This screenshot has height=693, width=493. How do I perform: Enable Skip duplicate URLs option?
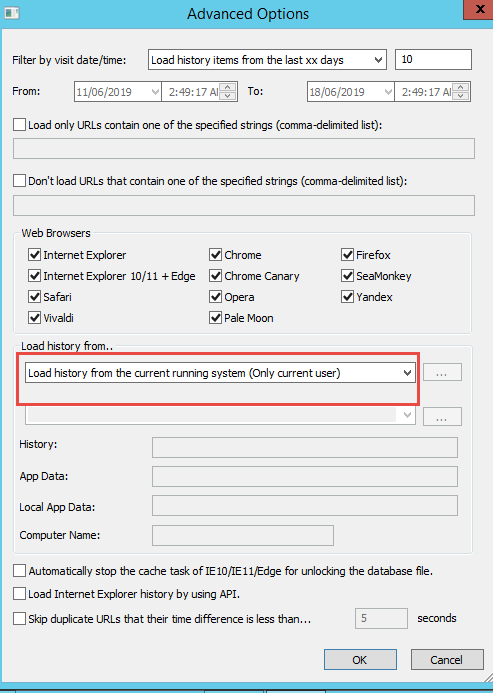tap(19, 618)
